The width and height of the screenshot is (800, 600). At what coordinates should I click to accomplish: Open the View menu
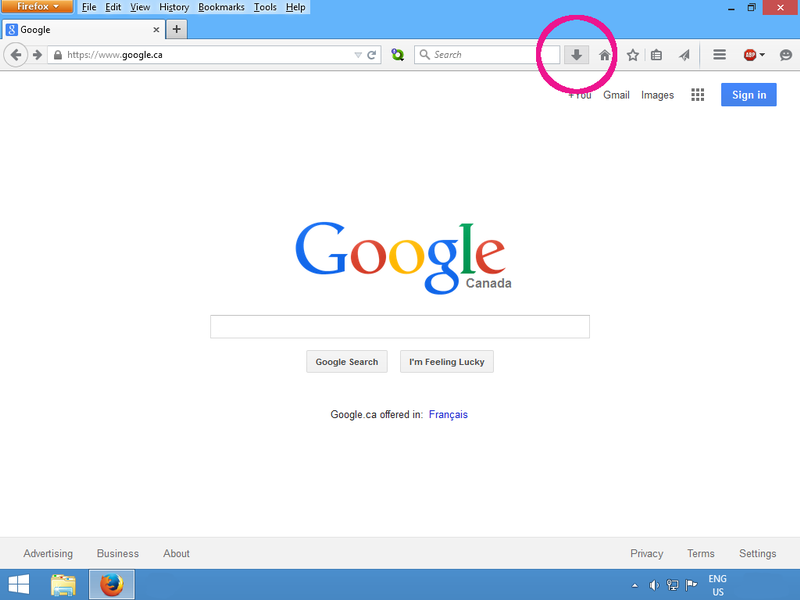pyautogui.click(x=140, y=7)
